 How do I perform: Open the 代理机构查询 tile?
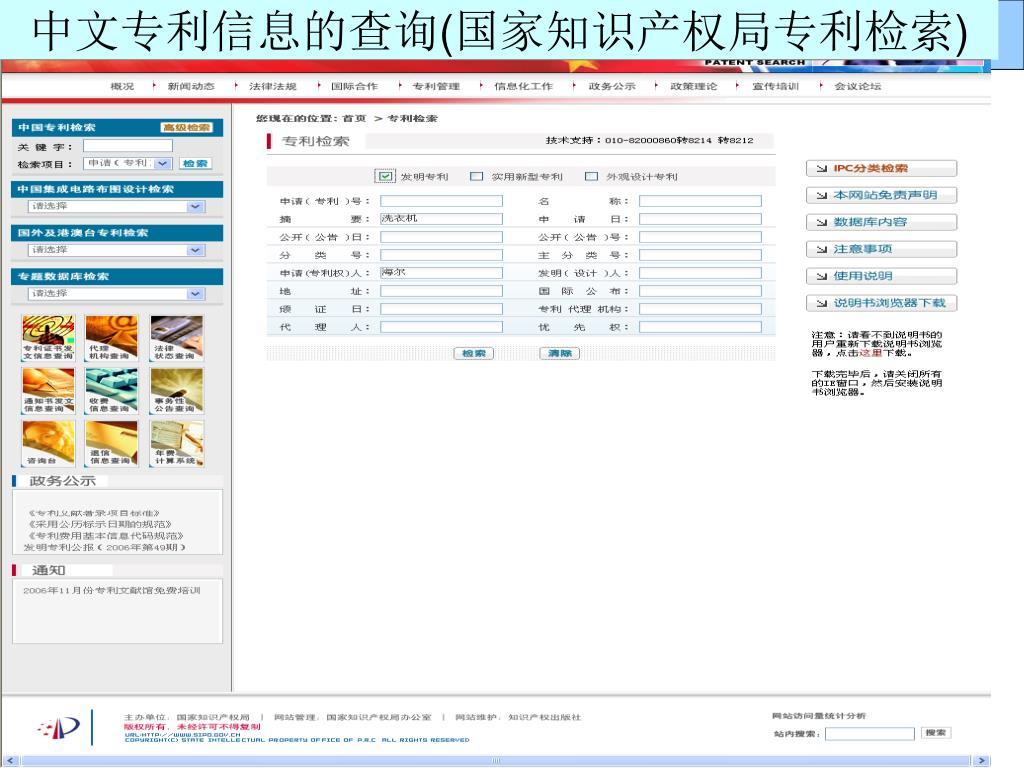click(x=112, y=338)
